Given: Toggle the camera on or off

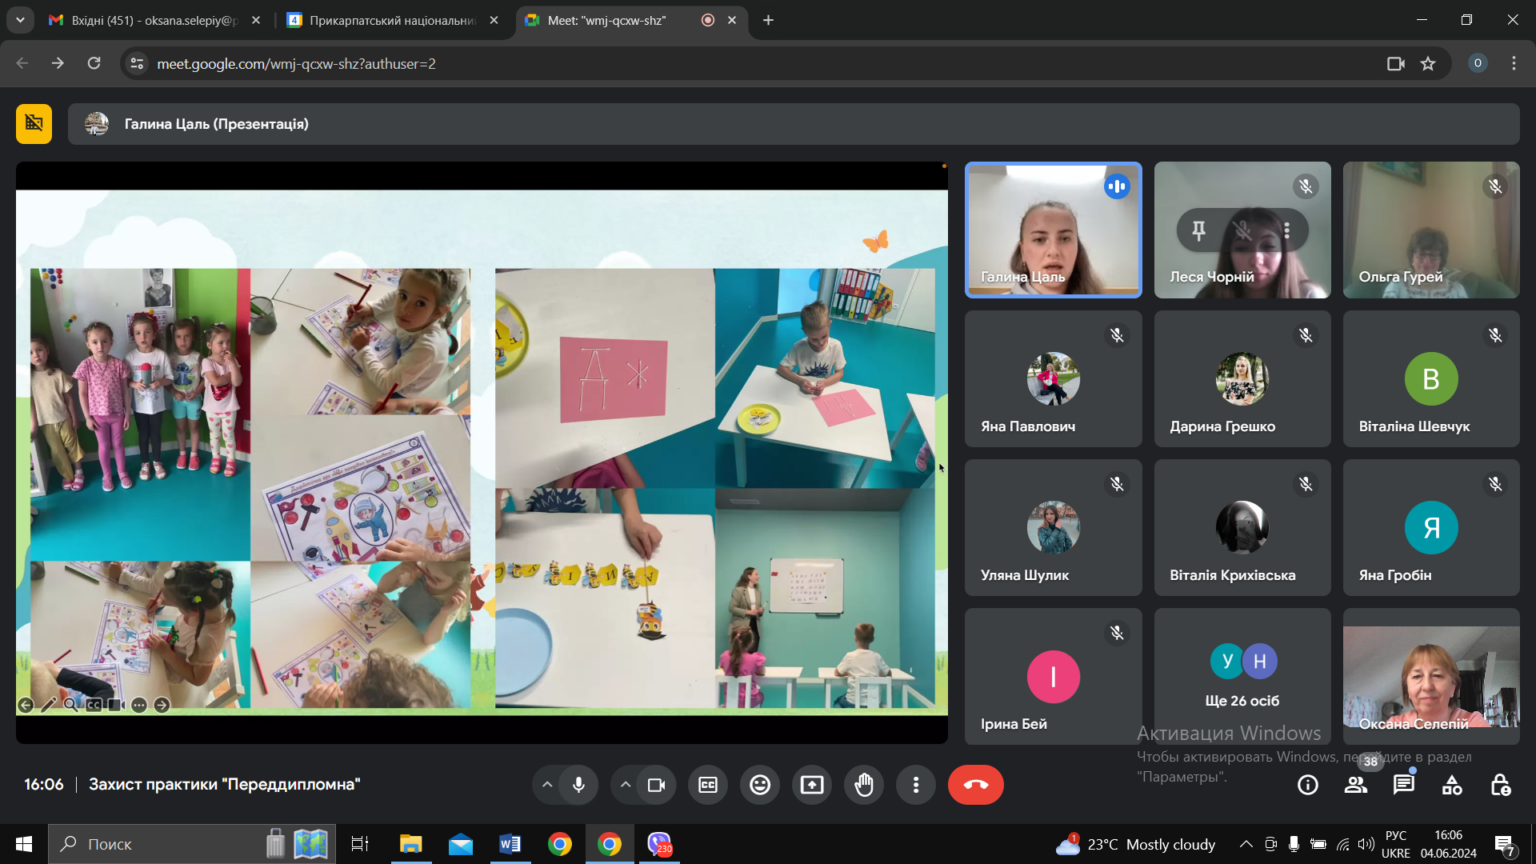Looking at the screenshot, I should coord(657,785).
